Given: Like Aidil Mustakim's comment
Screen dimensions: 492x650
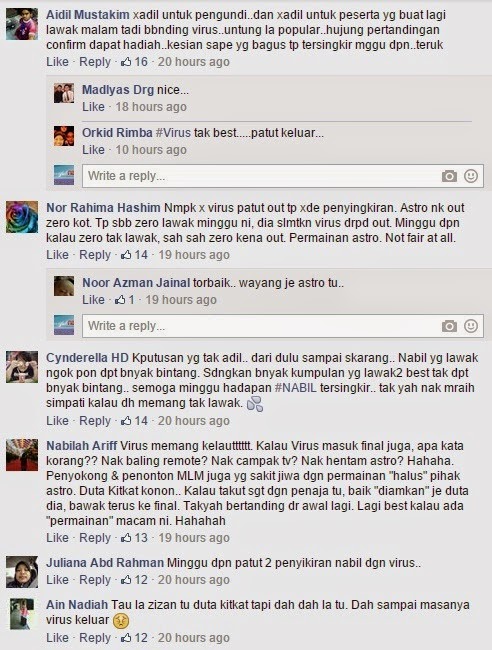Looking at the screenshot, I should [57, 62].
